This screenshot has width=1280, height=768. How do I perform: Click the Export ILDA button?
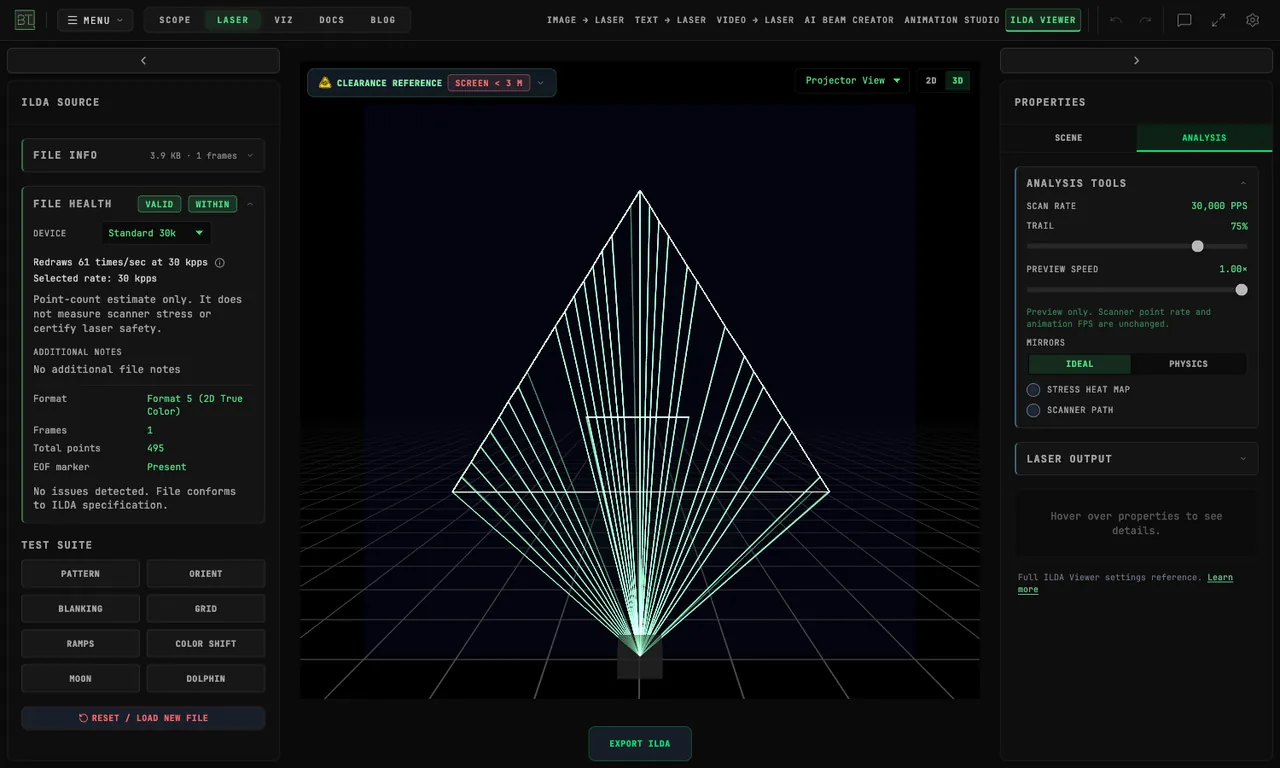[640, 744]
